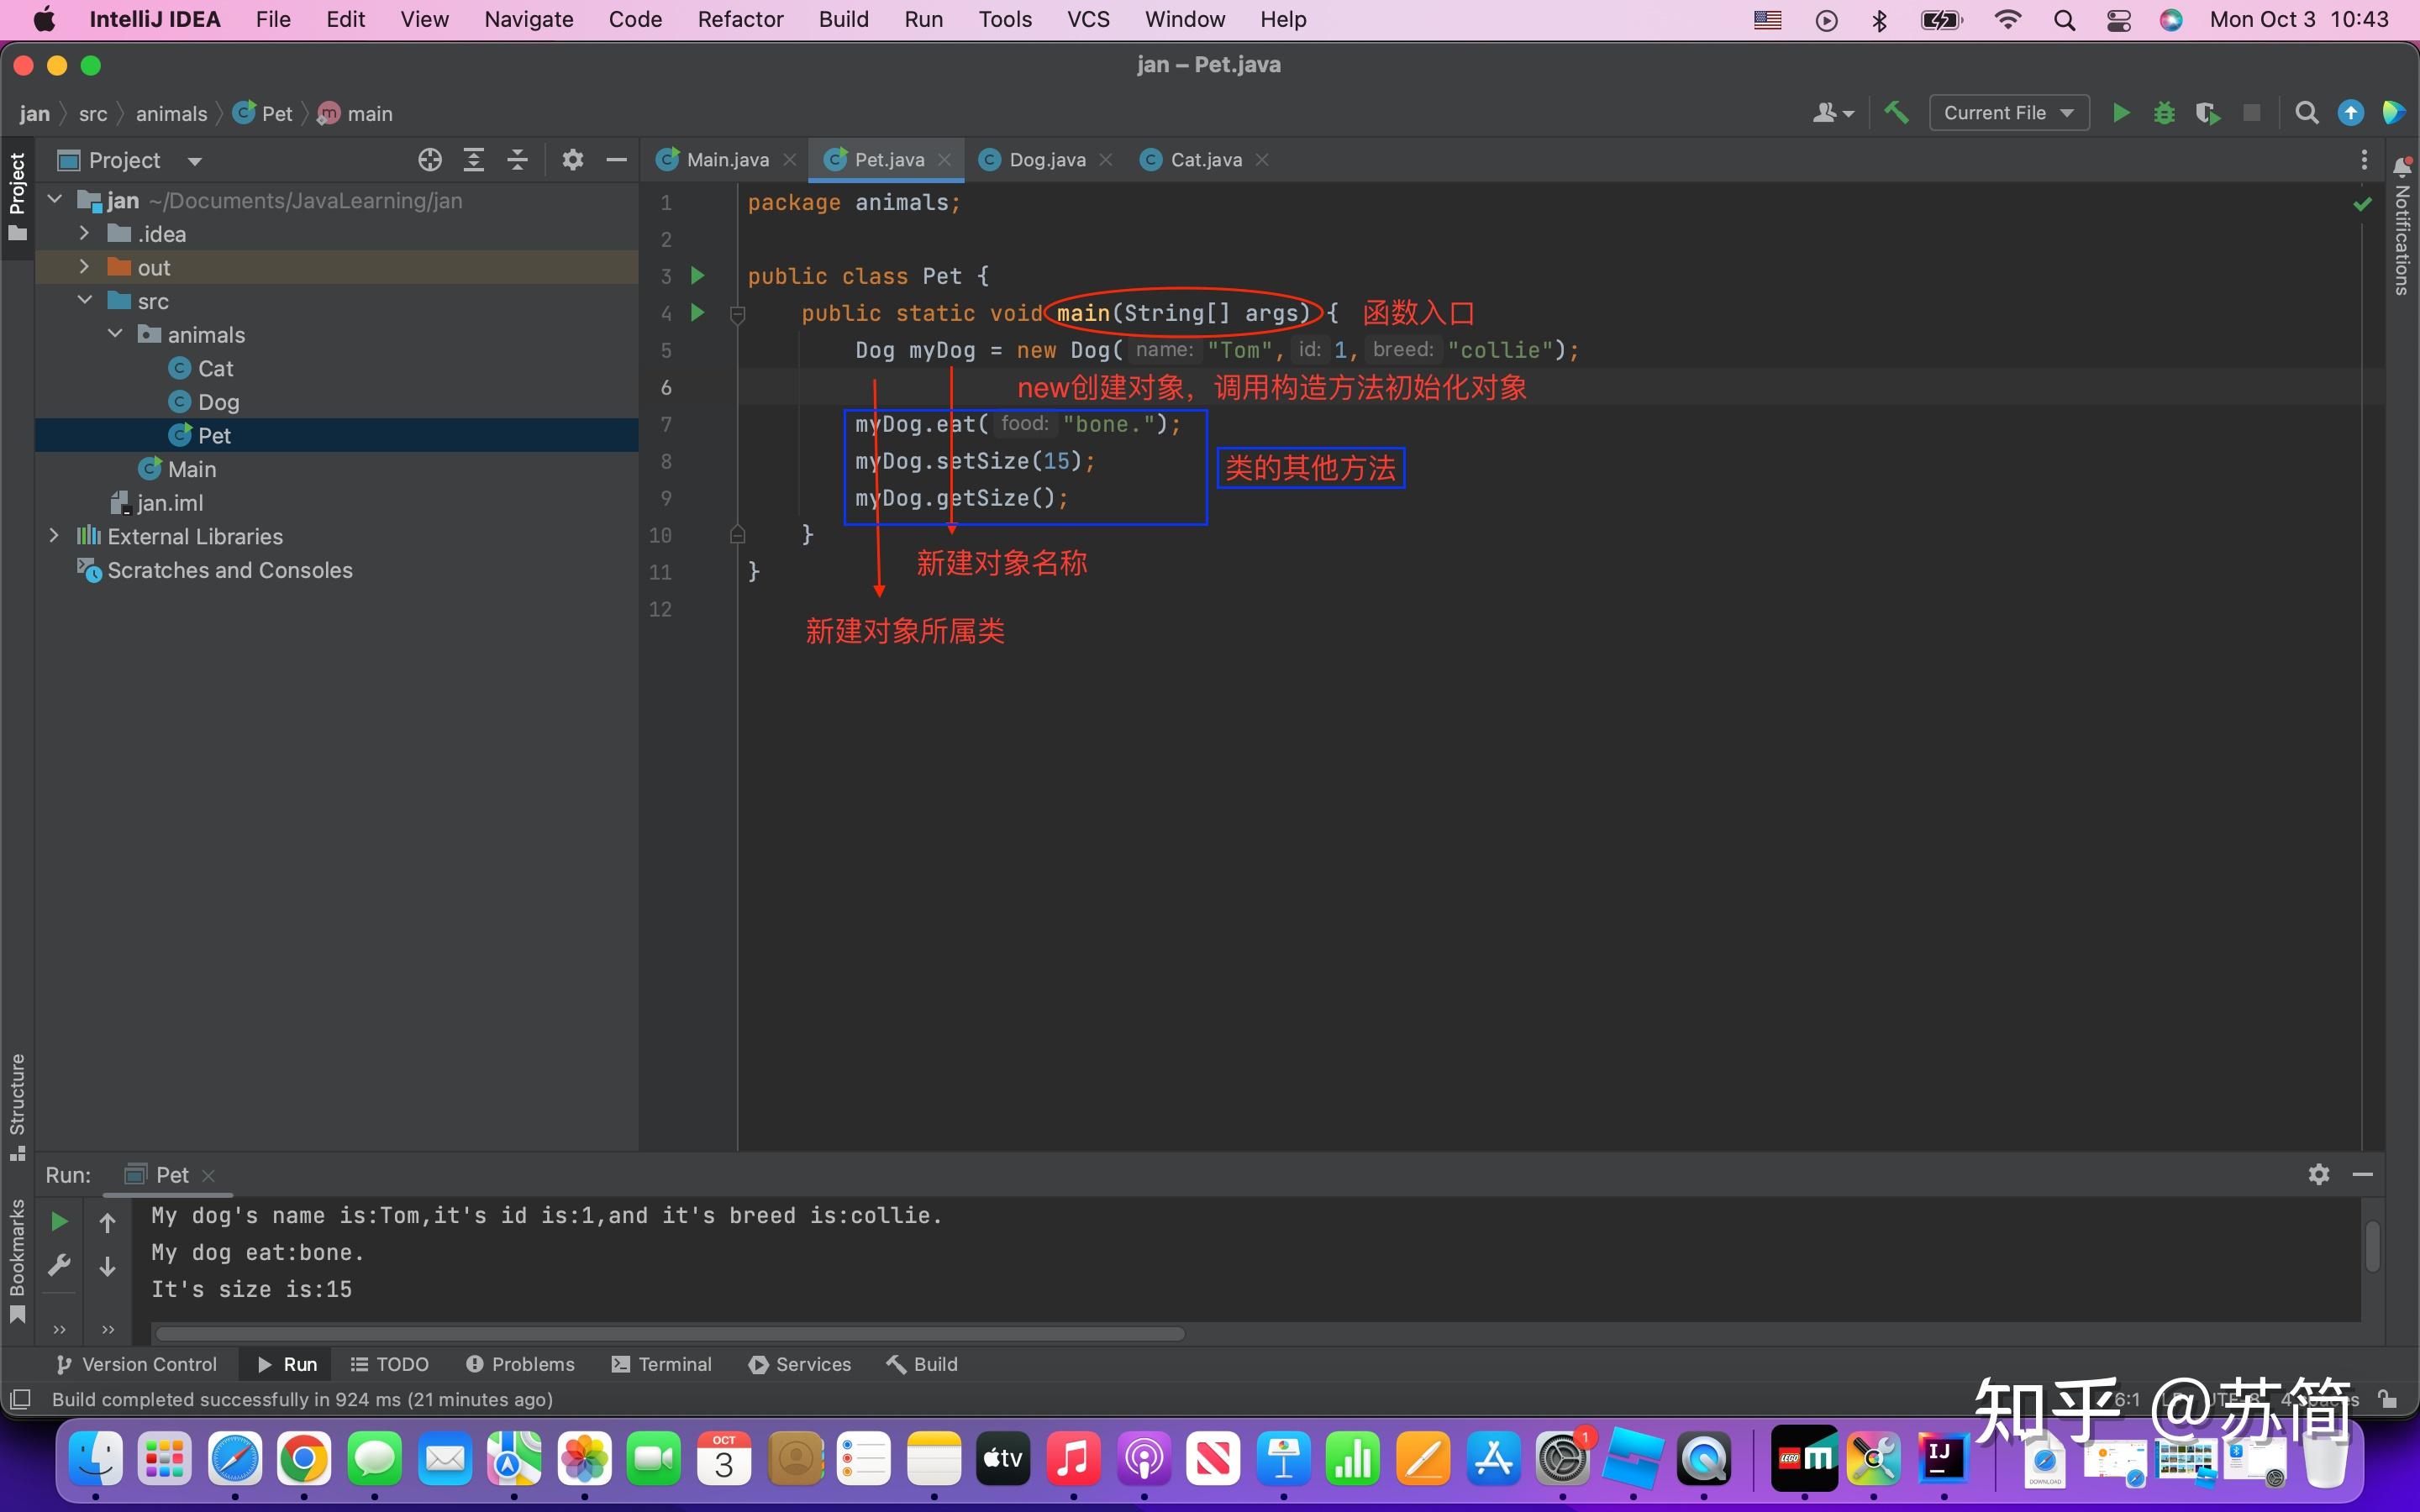Viewport: 2420px width, 1512px height.
Task: Click the Debug bug icon
Action: click(x=2164, y=113)
